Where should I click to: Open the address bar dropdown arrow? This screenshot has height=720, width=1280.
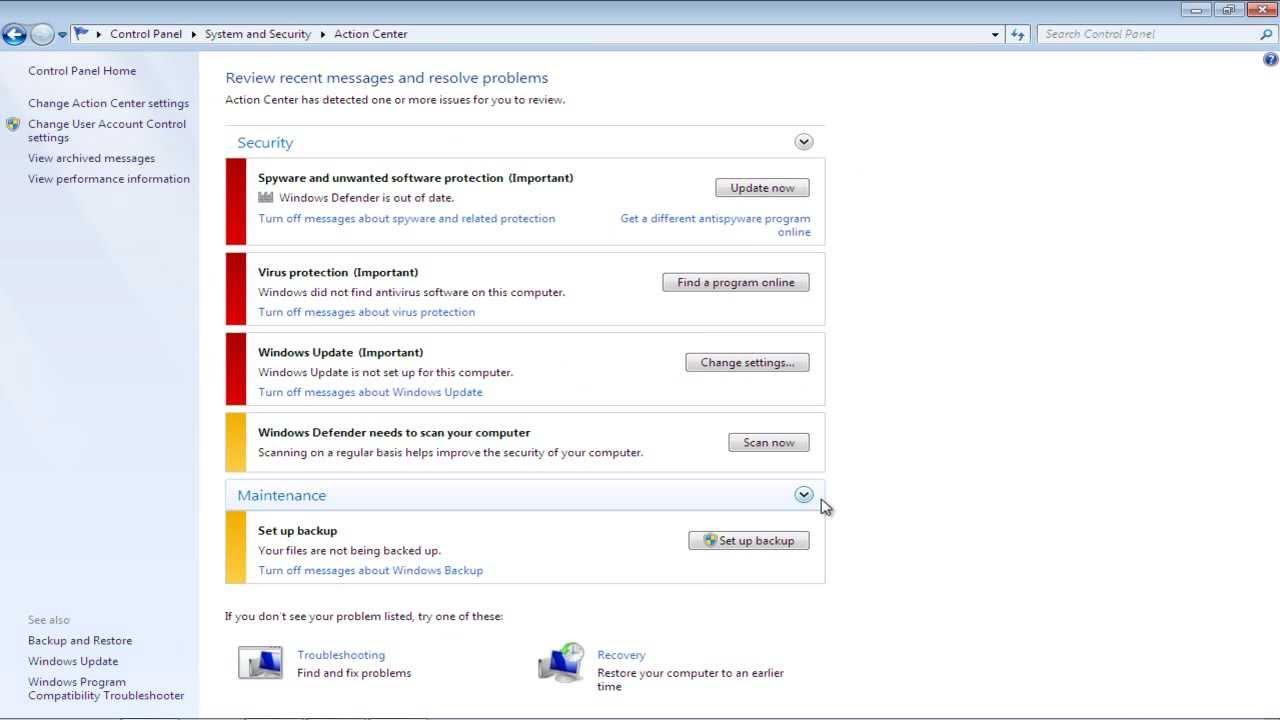click(994, 33)
